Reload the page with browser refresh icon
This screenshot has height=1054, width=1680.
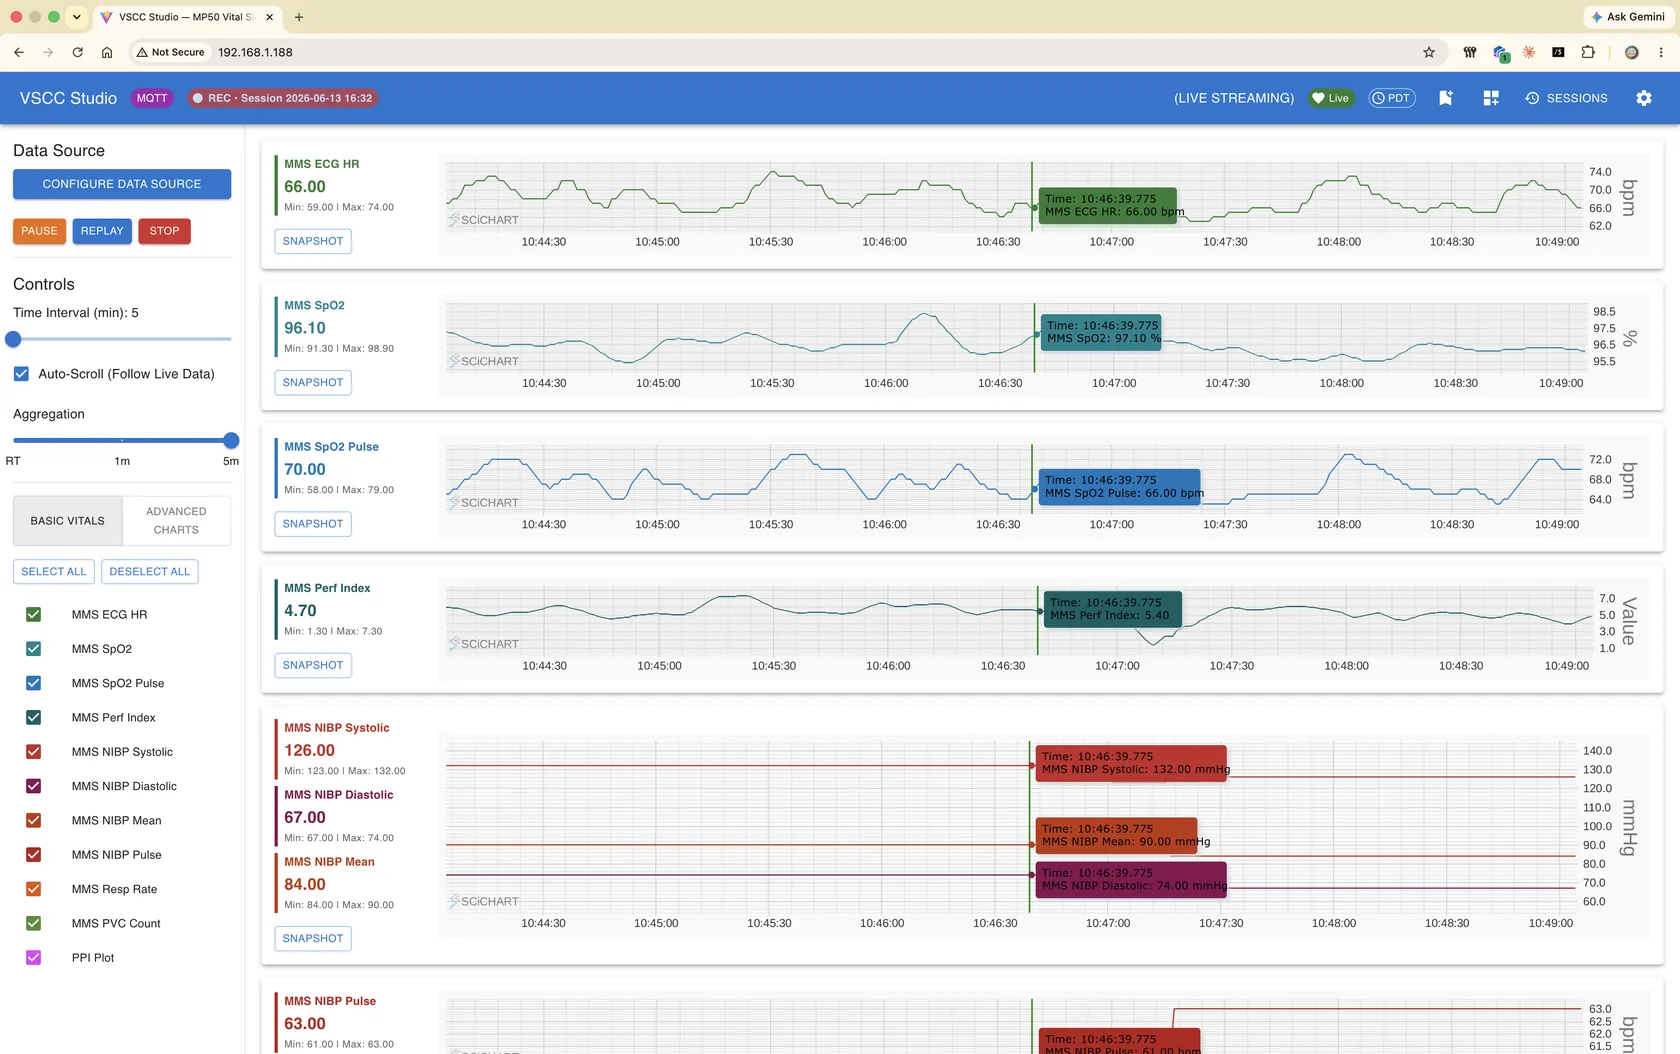point(77,52)
